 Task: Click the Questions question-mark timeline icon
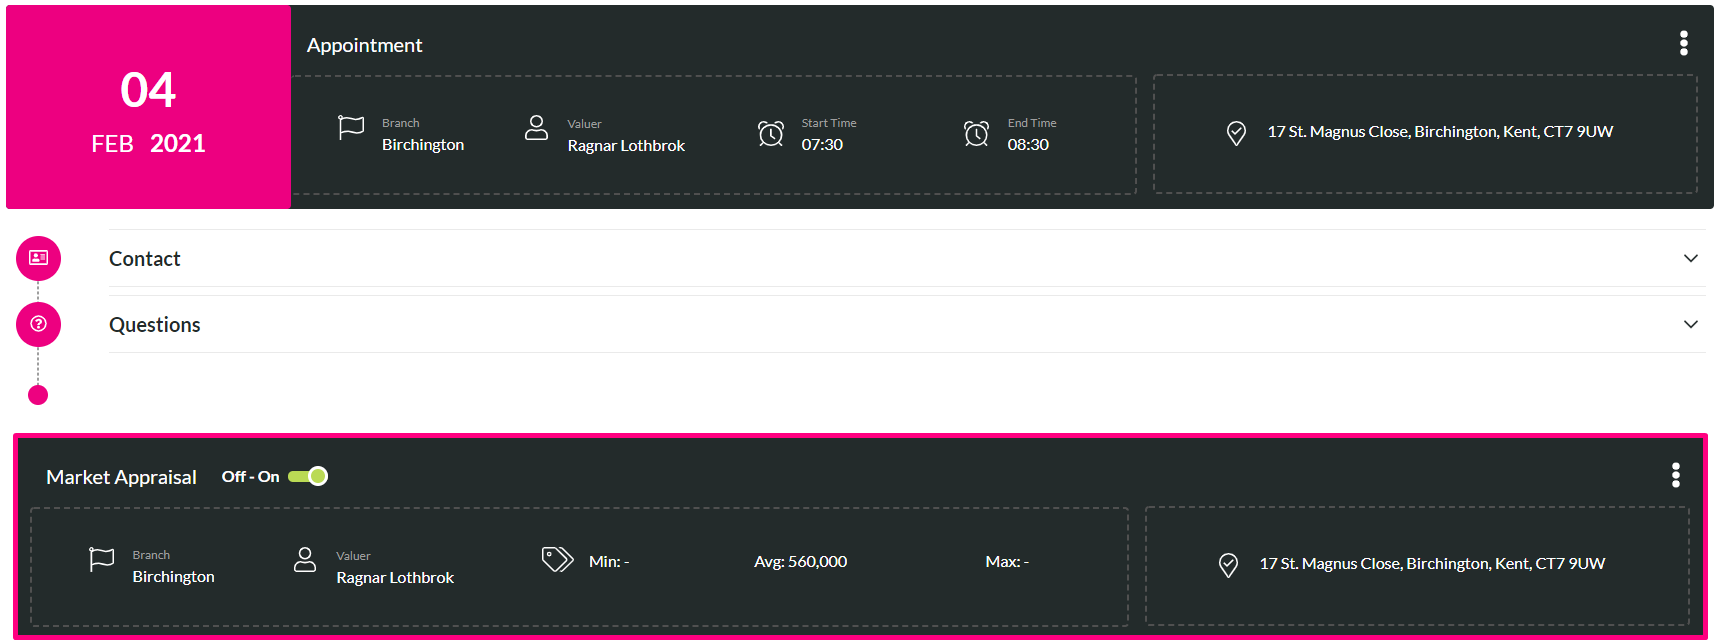[38, 324]
